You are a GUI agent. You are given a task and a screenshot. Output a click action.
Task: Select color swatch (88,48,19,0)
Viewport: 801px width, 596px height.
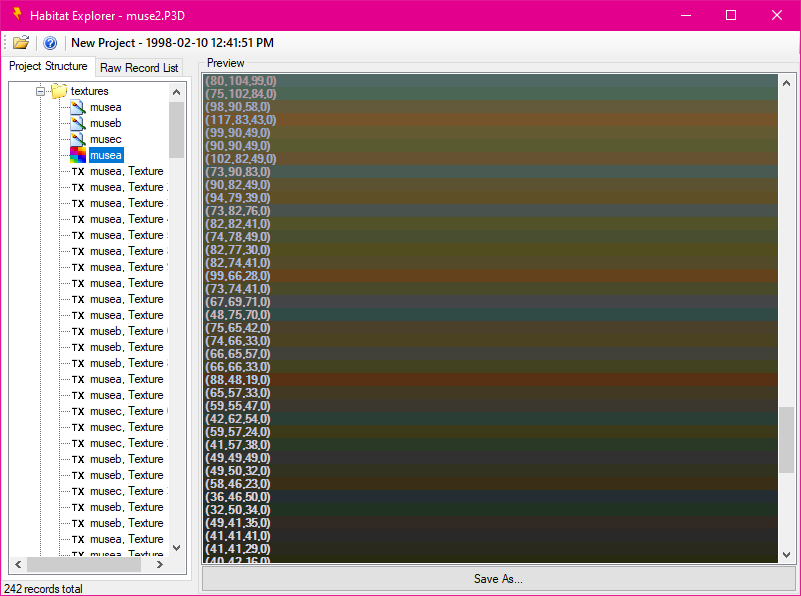click(490, 379)
